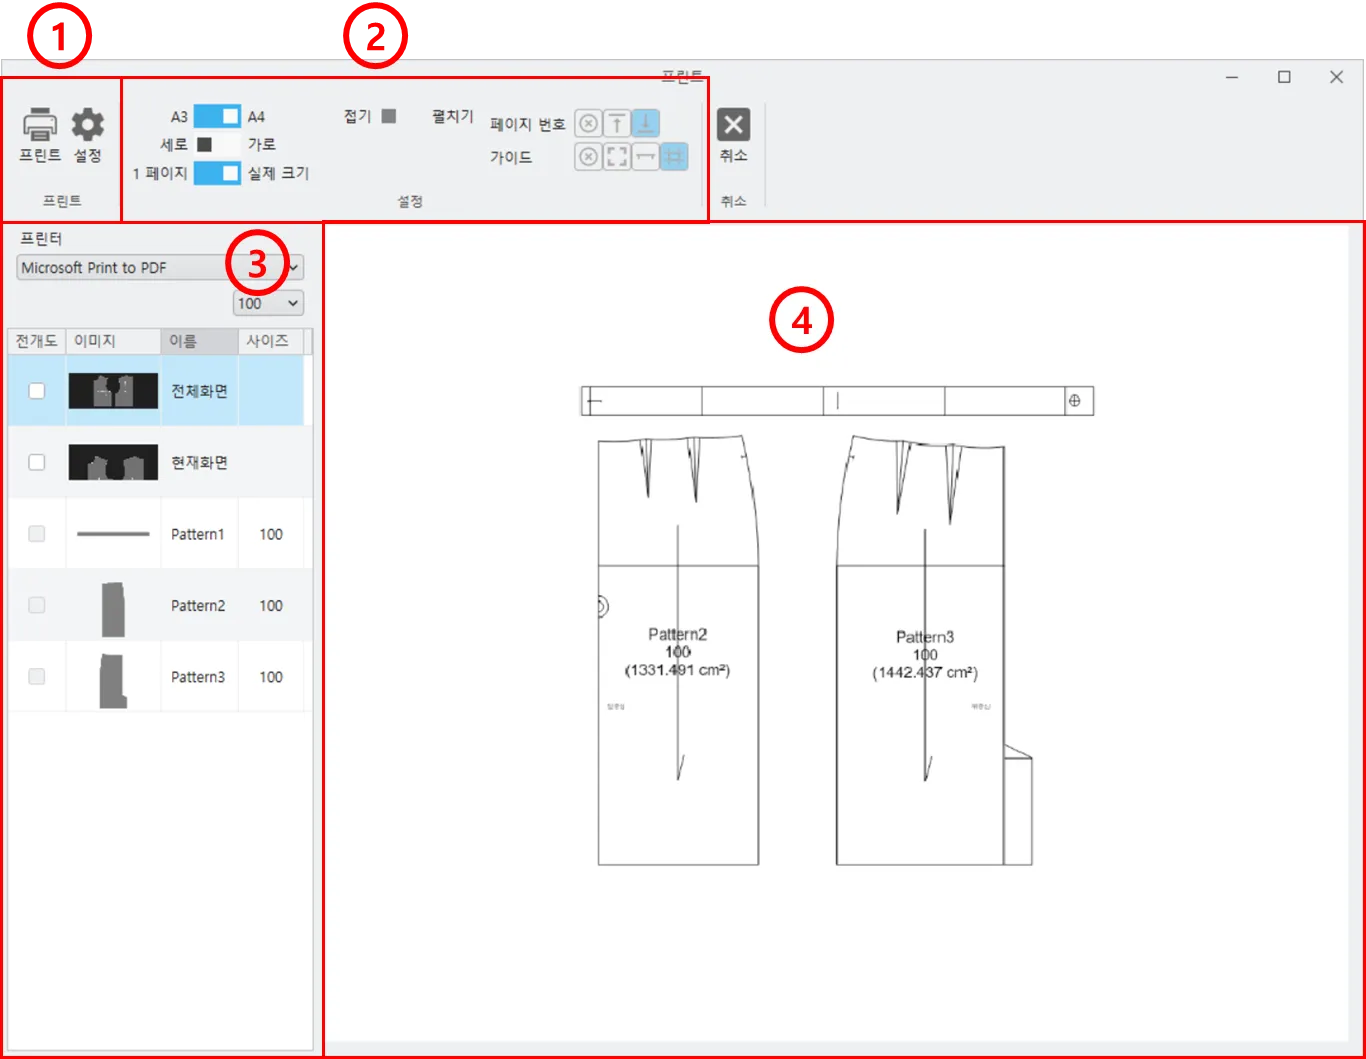Minimize the 프린트 window
1366x1059 pixels.
point(1232,77)
